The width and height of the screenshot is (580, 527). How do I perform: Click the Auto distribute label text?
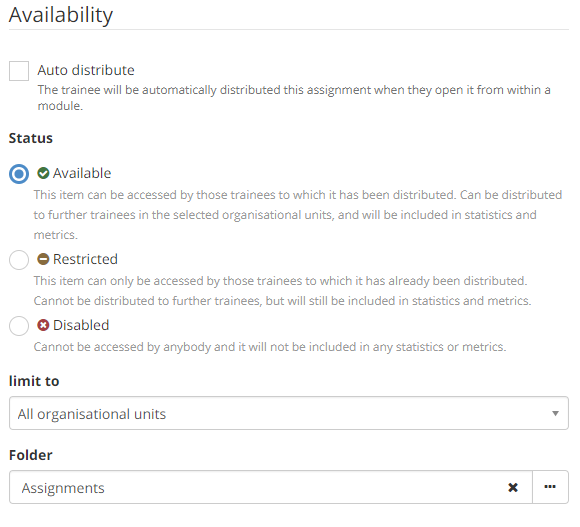click(86, 70)
